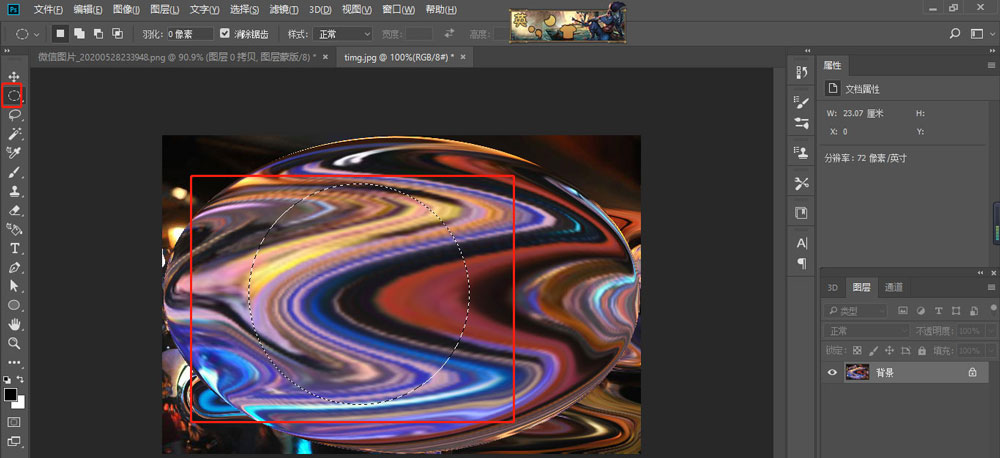Select the Horizontal Type tool

14,248
